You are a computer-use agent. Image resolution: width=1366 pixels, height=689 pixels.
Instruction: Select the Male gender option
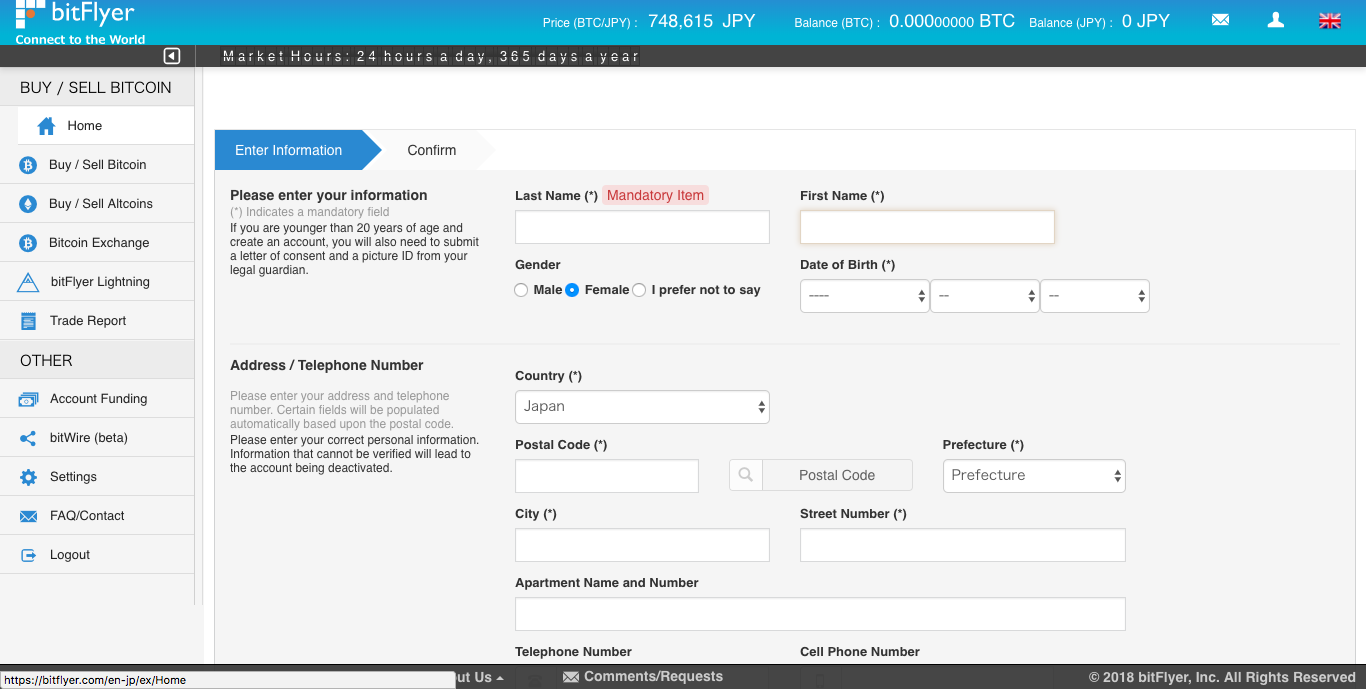click(x=521, y=290)
